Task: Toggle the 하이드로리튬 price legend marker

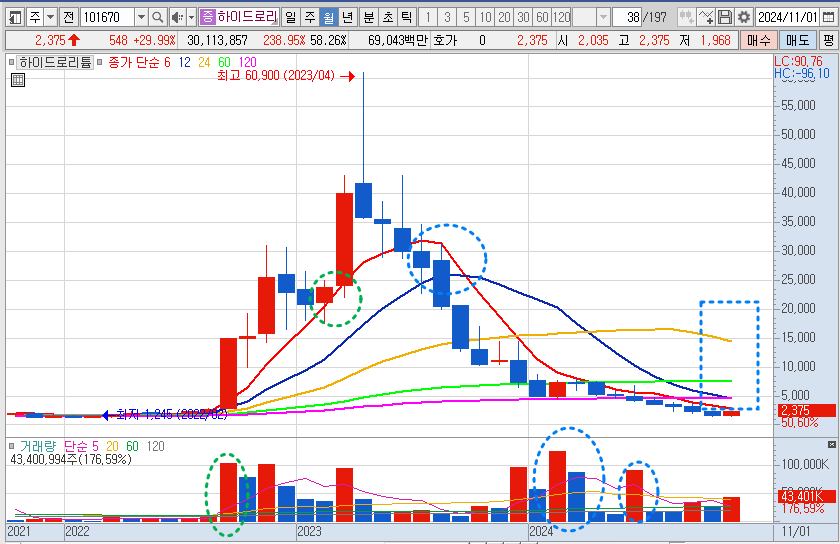Action: (12, 62)
